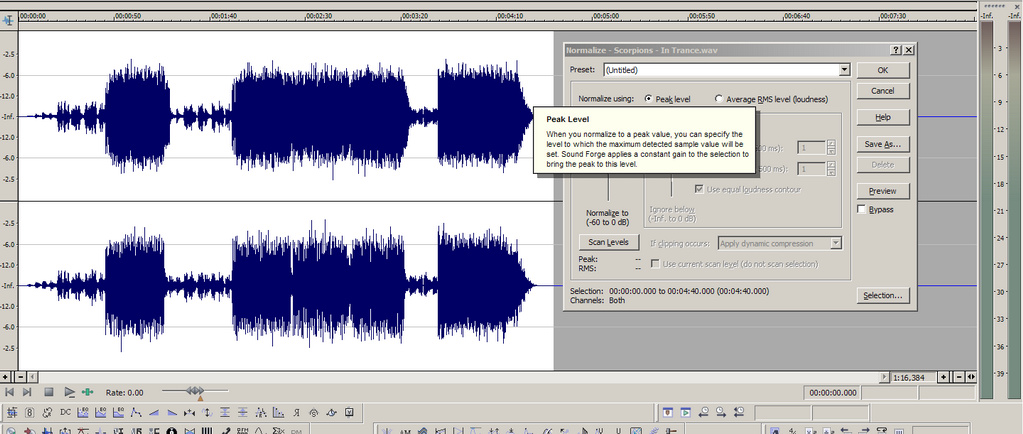Click the context help '?' title bar button
This screenshot has width=1023, height=434.
pyautogui.click(x=896, y=50)
